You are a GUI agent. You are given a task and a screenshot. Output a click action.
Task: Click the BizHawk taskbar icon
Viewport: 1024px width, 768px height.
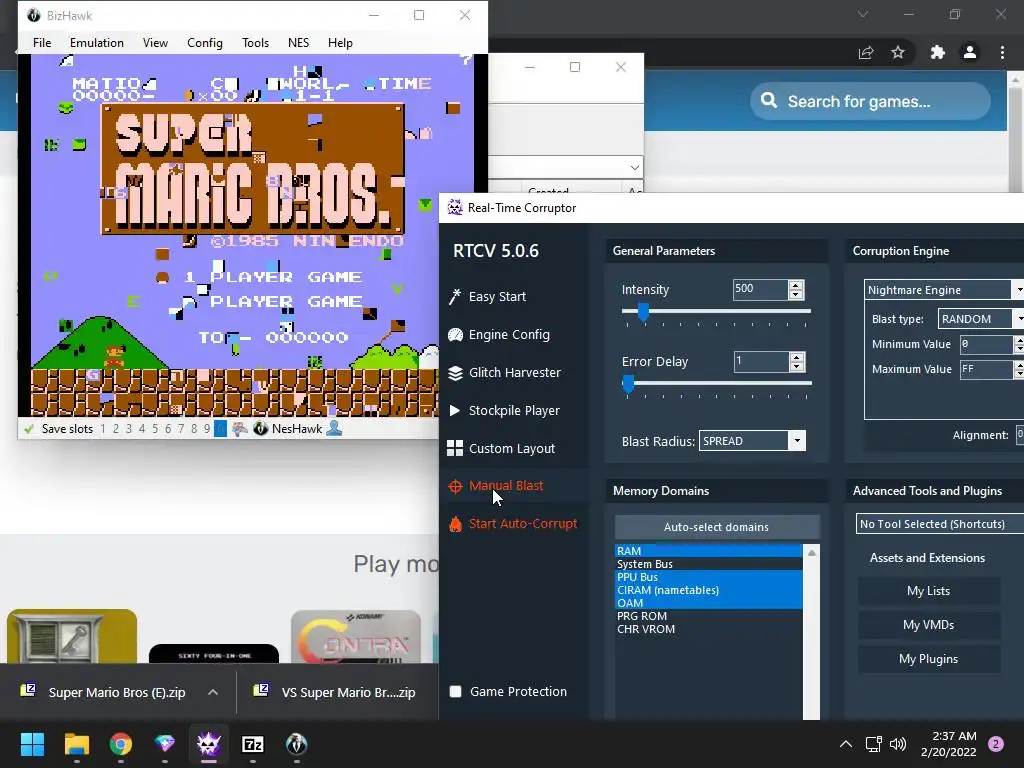[296, 744]
